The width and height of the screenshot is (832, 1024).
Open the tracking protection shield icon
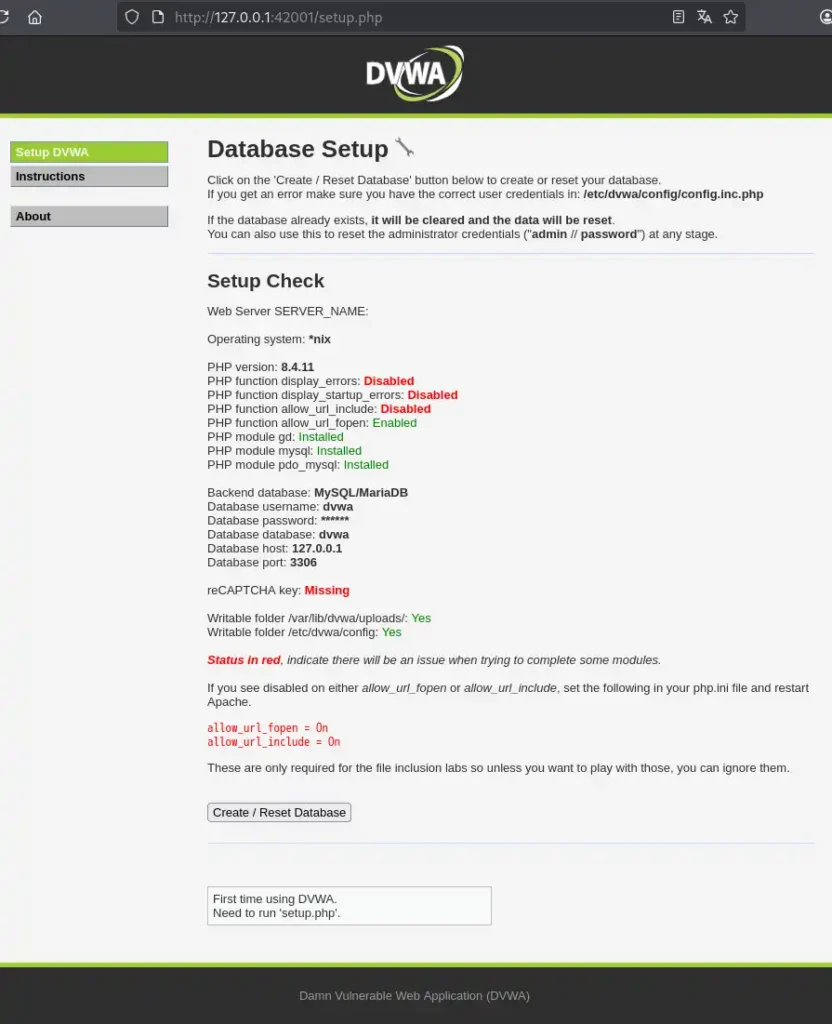point(132,17)
